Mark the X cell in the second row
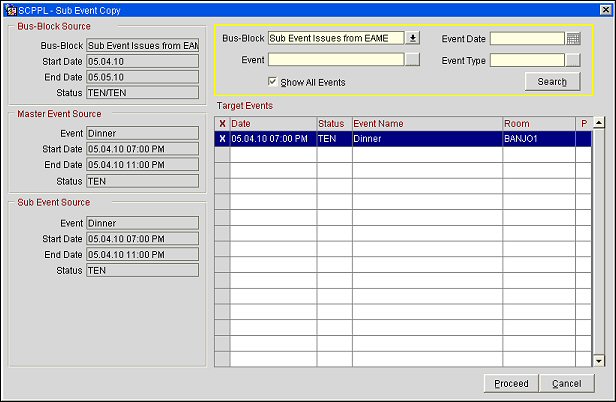 click(x=222, y=155)
